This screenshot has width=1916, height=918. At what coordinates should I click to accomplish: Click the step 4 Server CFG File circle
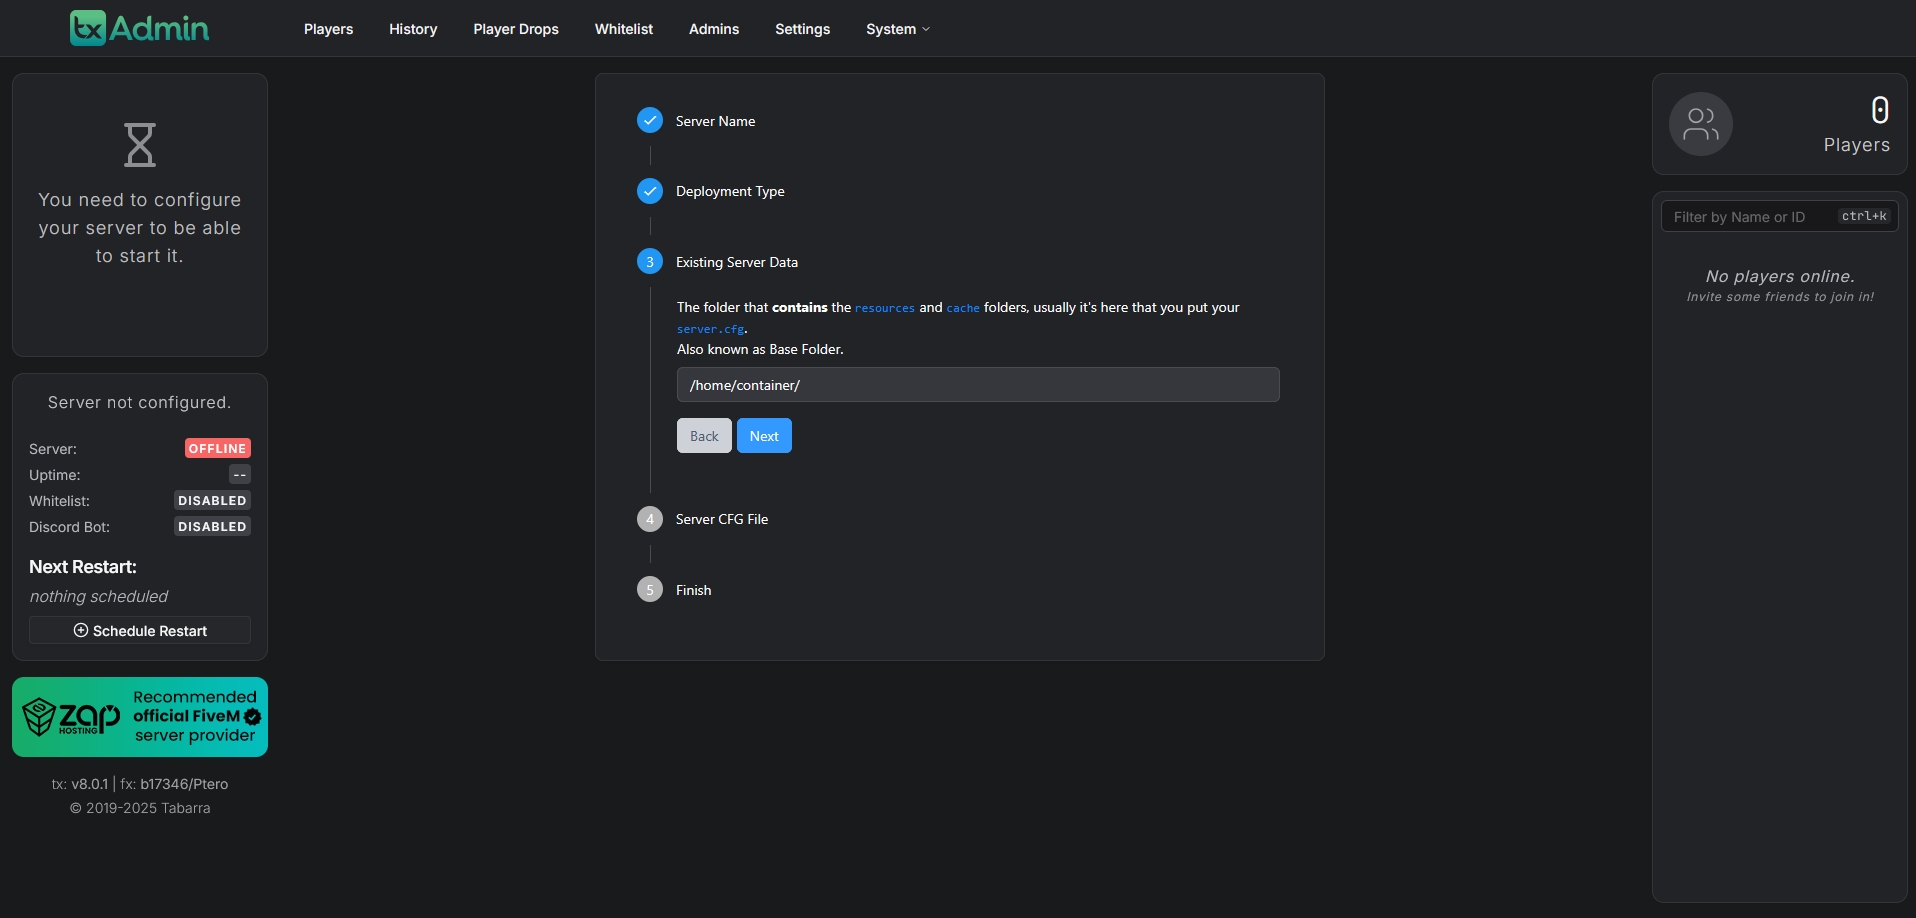(650, 519)
